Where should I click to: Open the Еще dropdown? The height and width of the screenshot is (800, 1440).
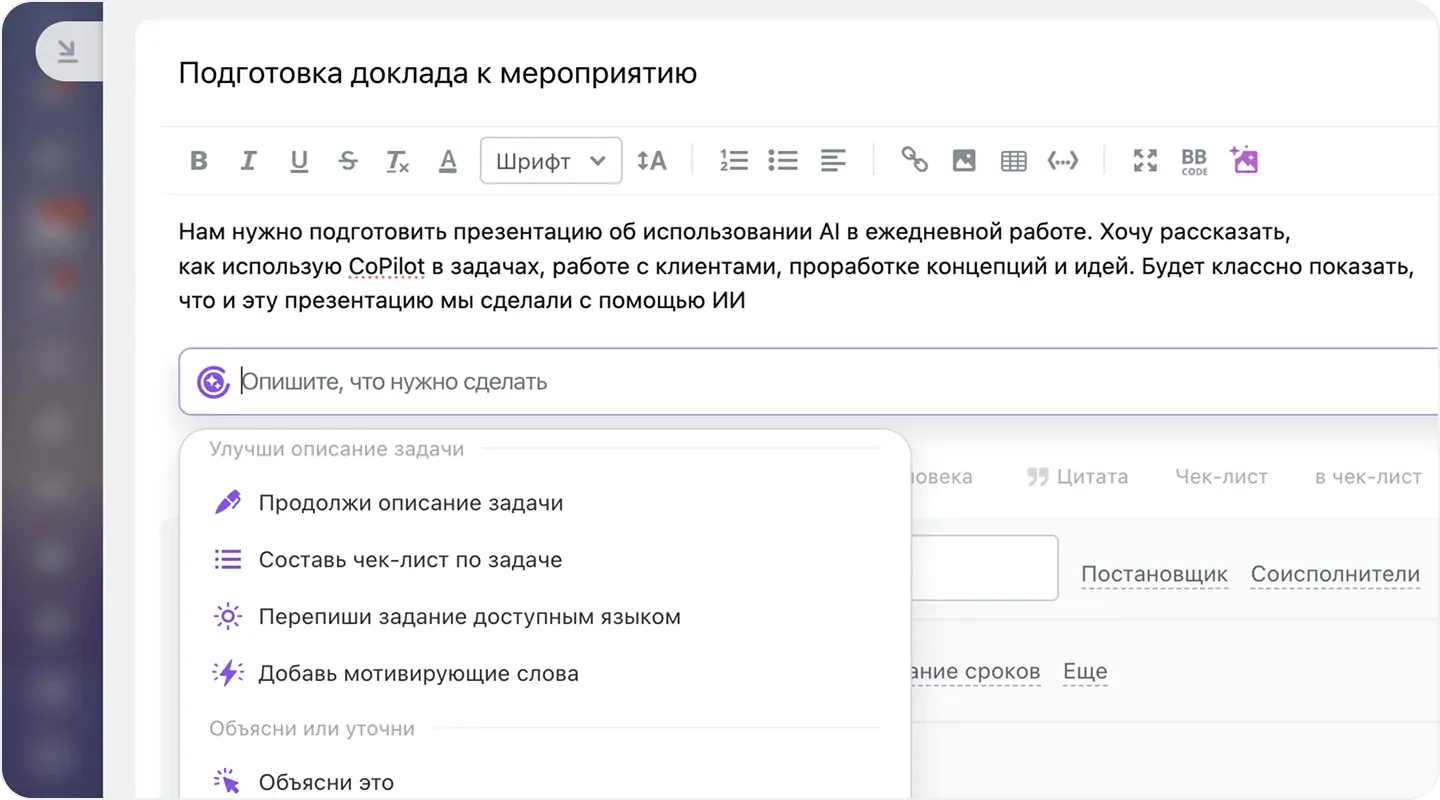1085,671
